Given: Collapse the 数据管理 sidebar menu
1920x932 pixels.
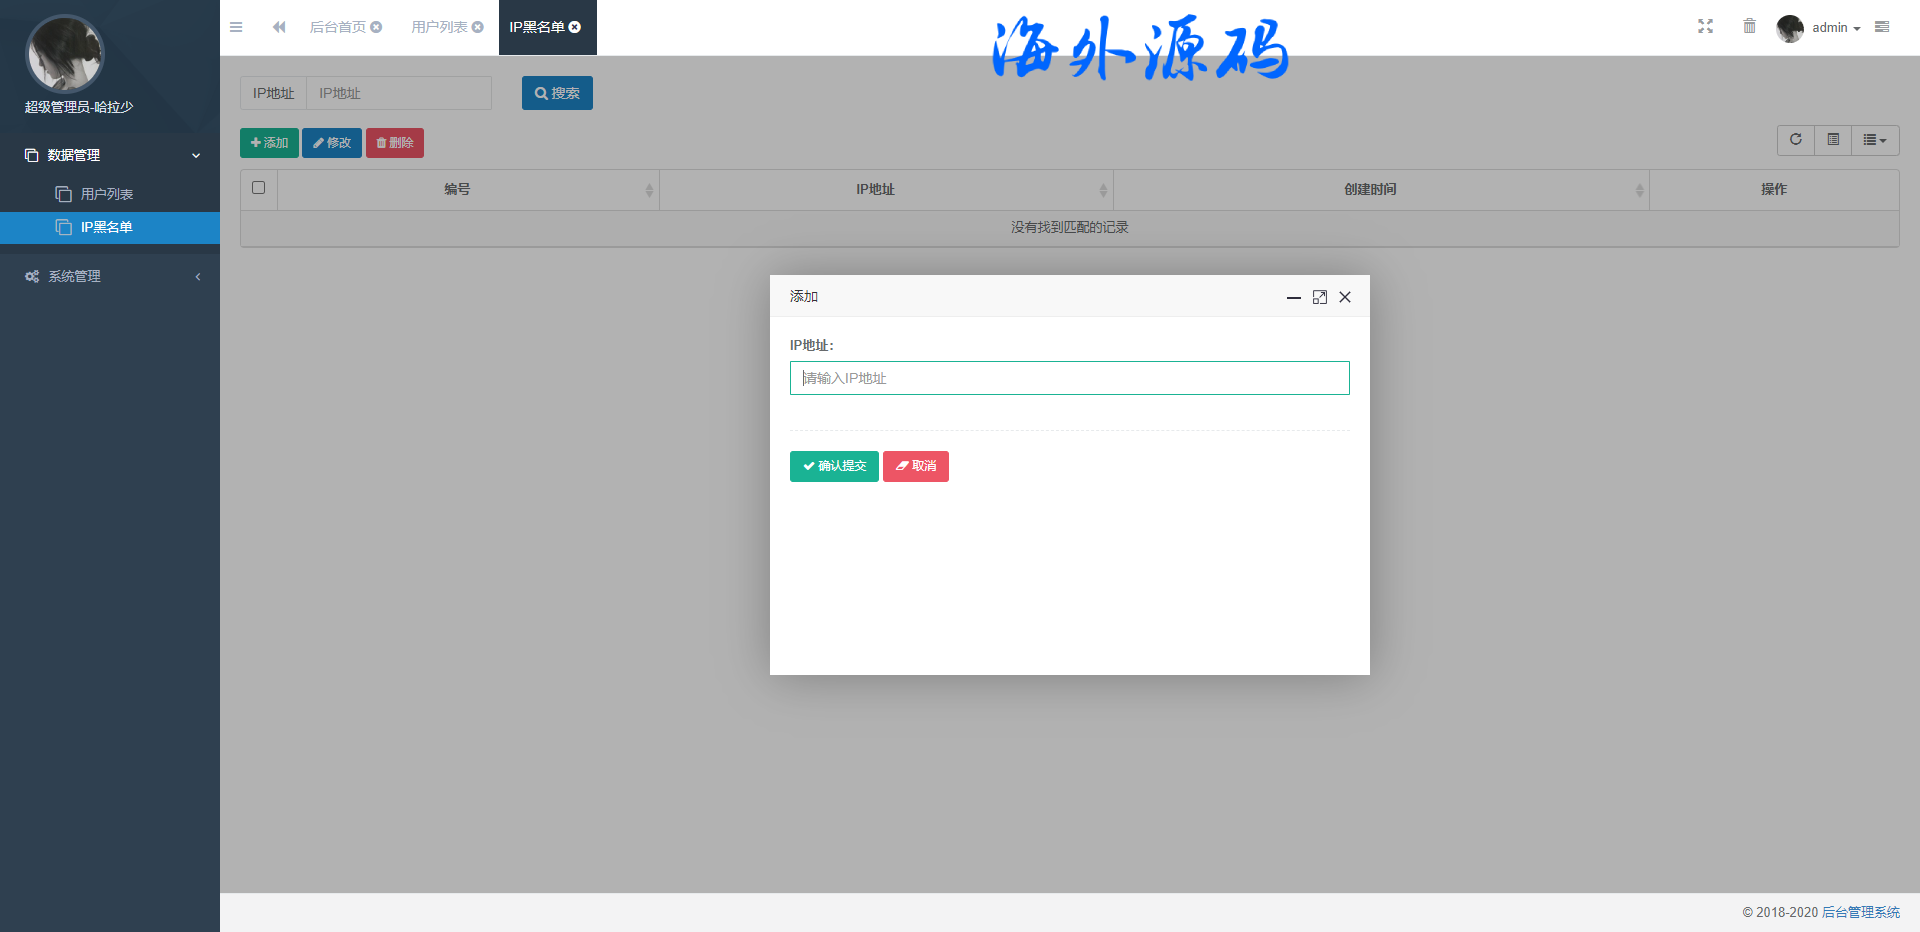Looking at the screenshot, I should [110, 155].
